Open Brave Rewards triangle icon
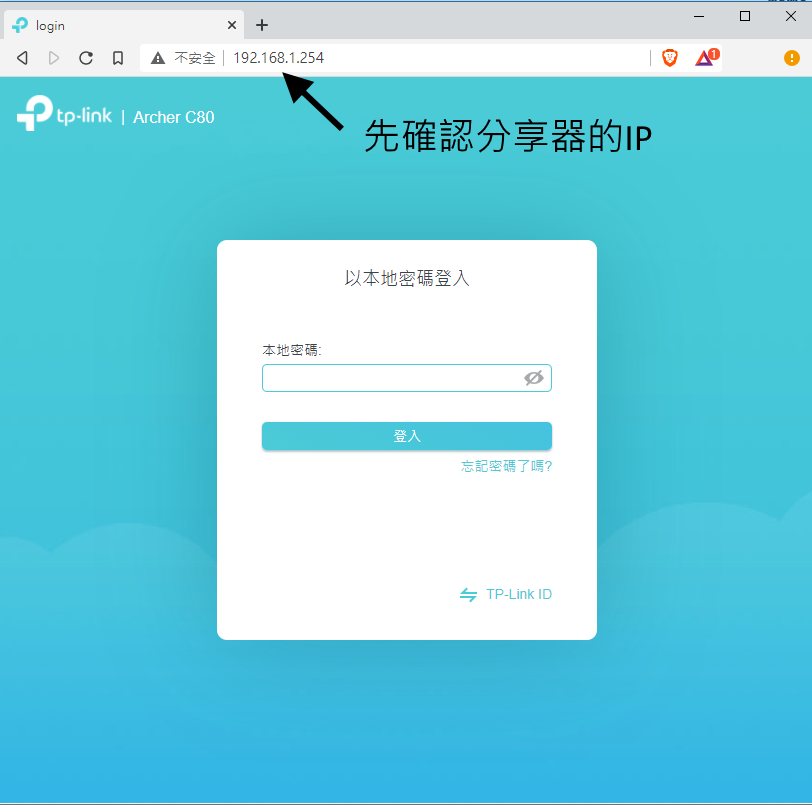The image size is (812, 805). [707, 58]
